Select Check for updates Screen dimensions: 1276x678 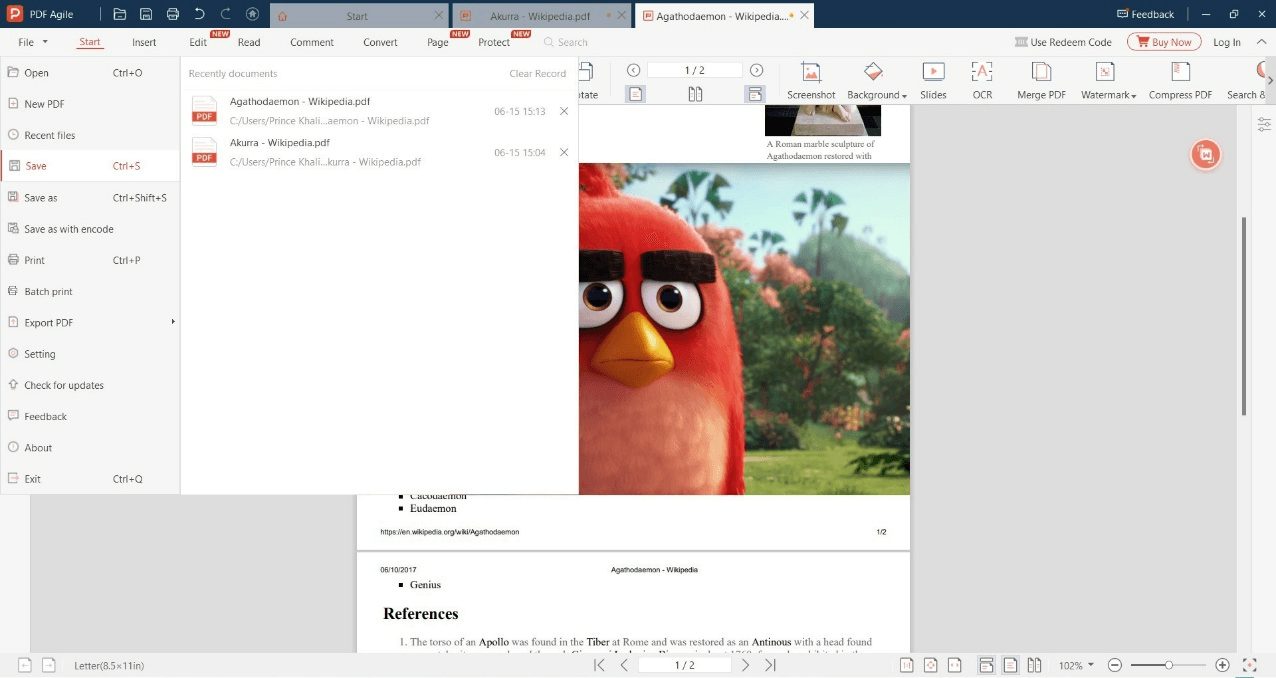coord(90,385)
